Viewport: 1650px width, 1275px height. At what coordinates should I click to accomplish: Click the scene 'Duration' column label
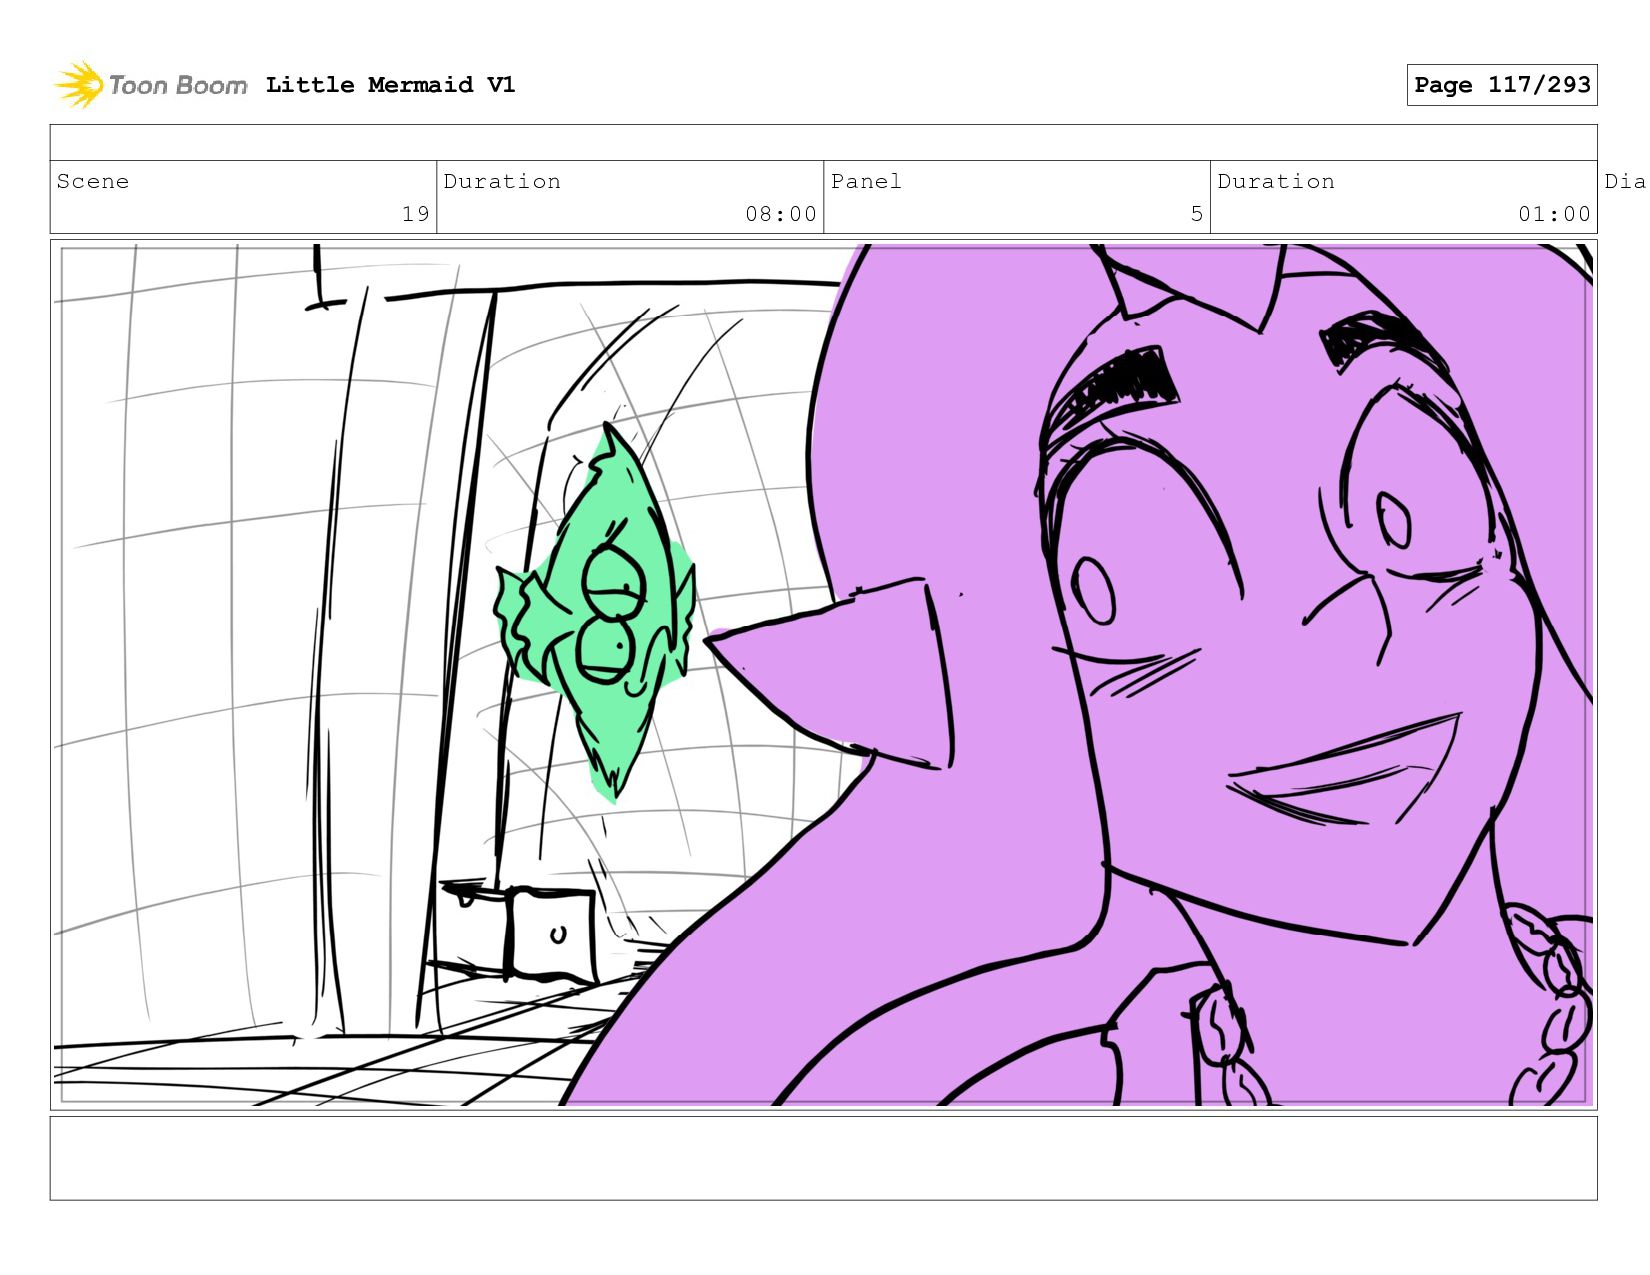click(502, 181)
